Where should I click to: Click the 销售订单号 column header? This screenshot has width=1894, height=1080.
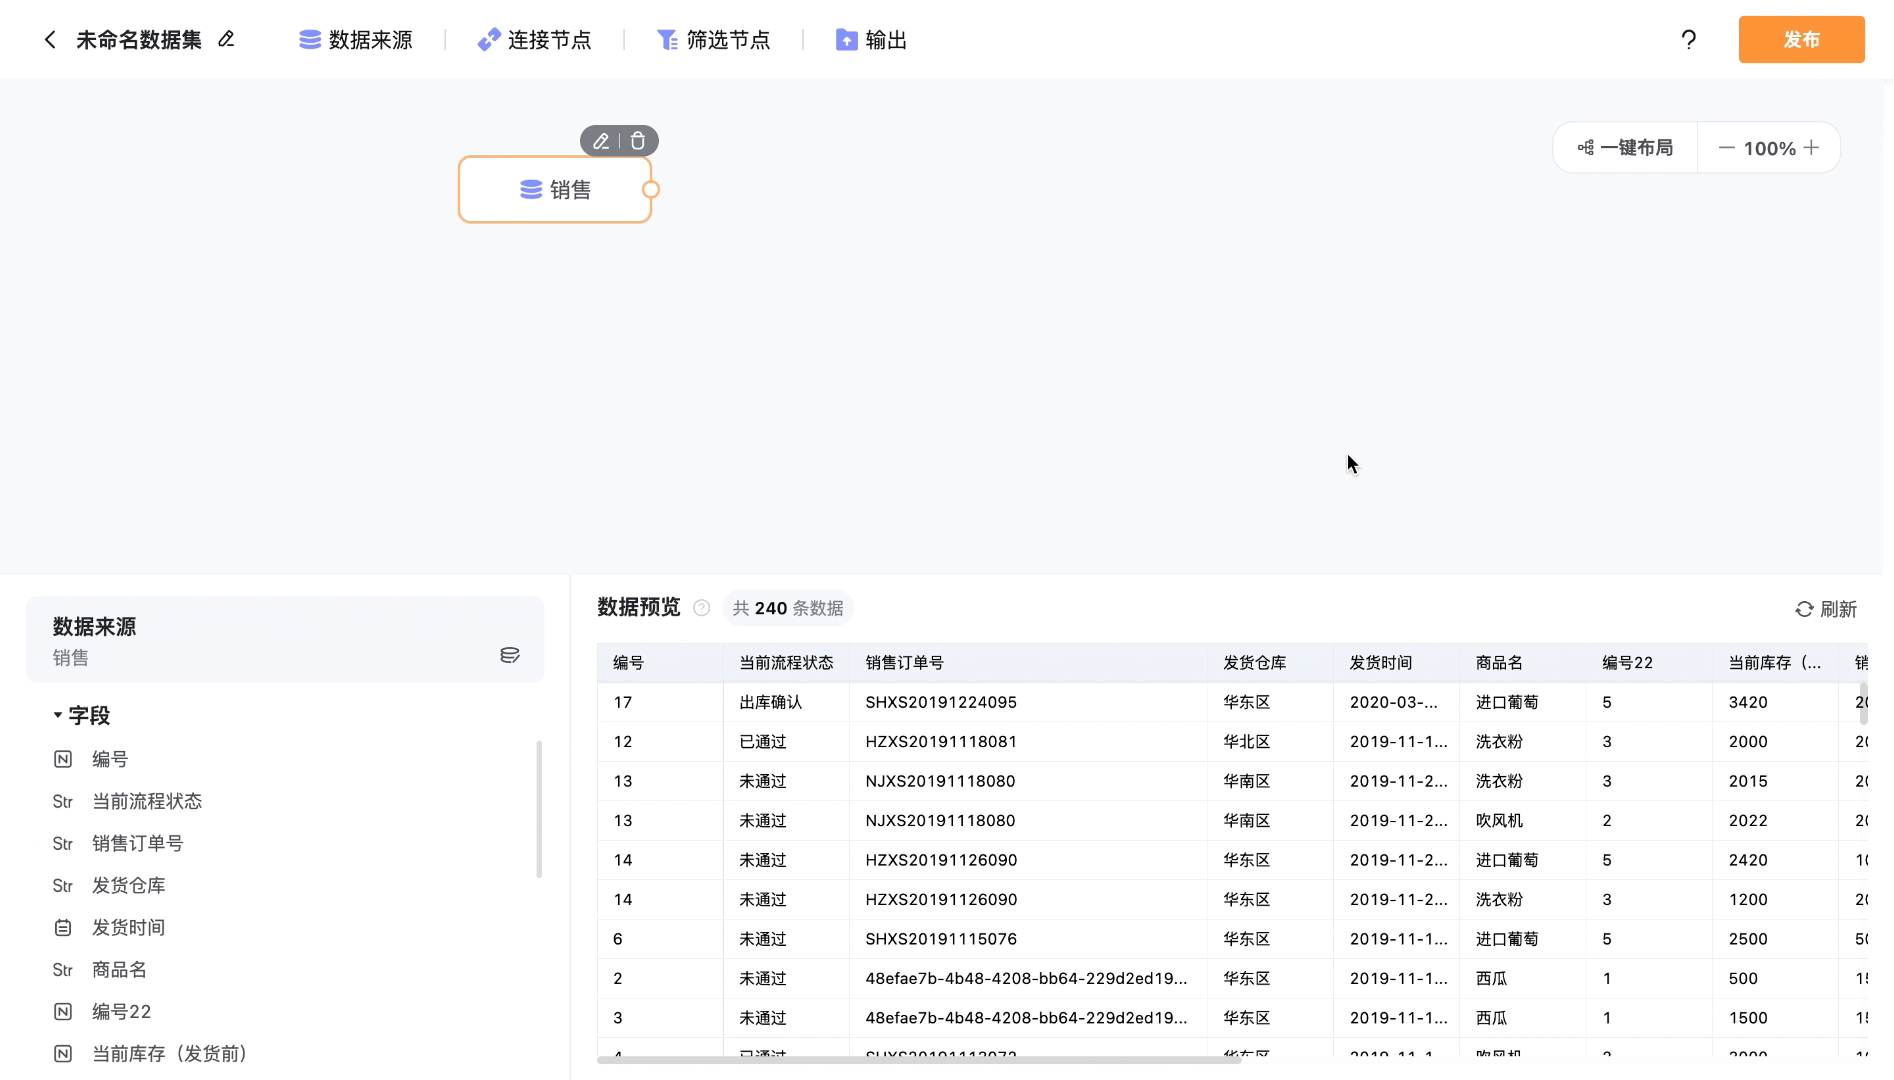click(x=1028, y=663)
